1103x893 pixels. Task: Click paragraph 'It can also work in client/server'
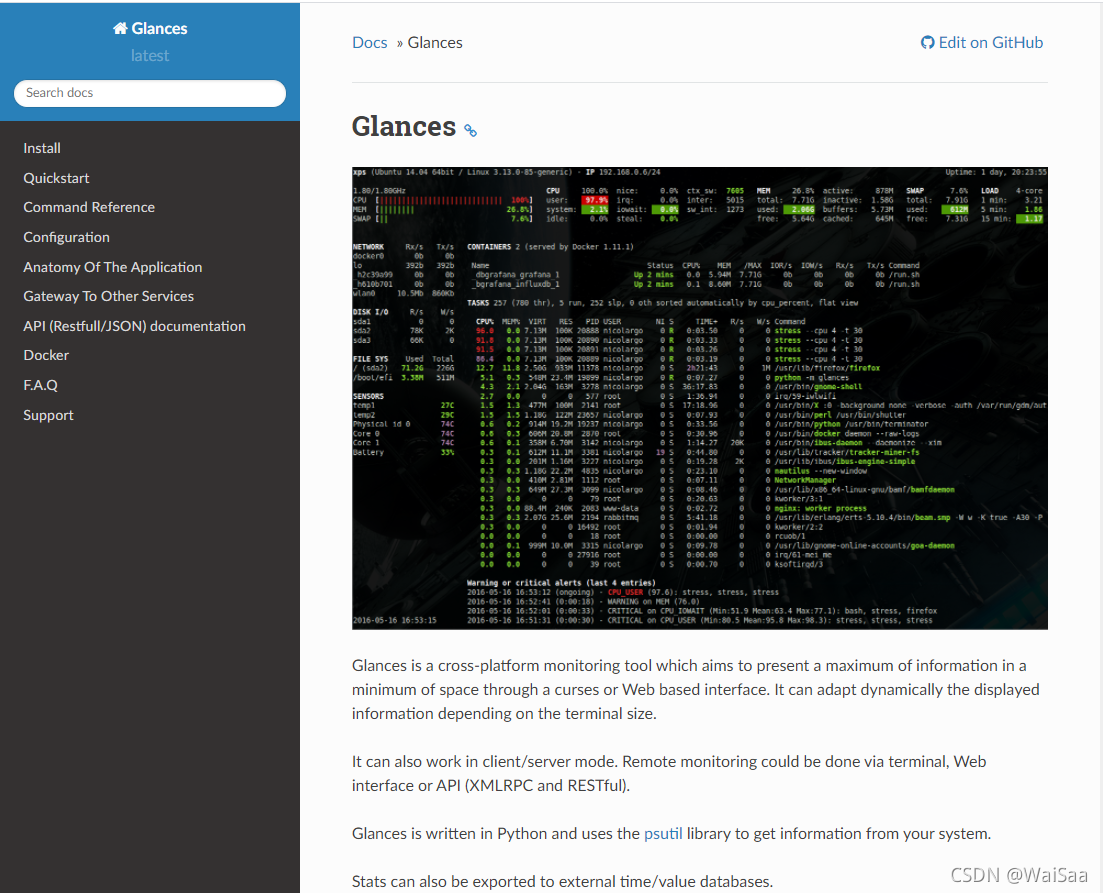(669, 773)
